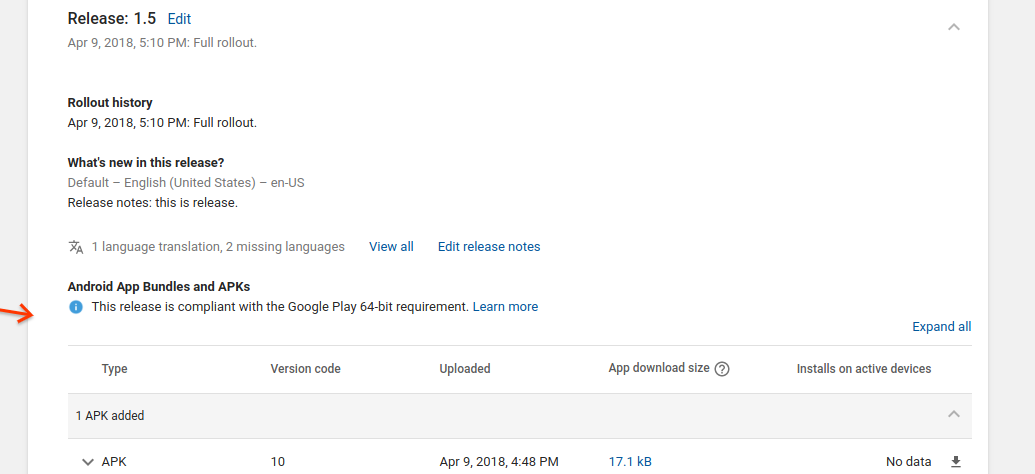1035x474 pixels.
Task: Click Edit link next to Release 1.5
Action: [179, 19]
